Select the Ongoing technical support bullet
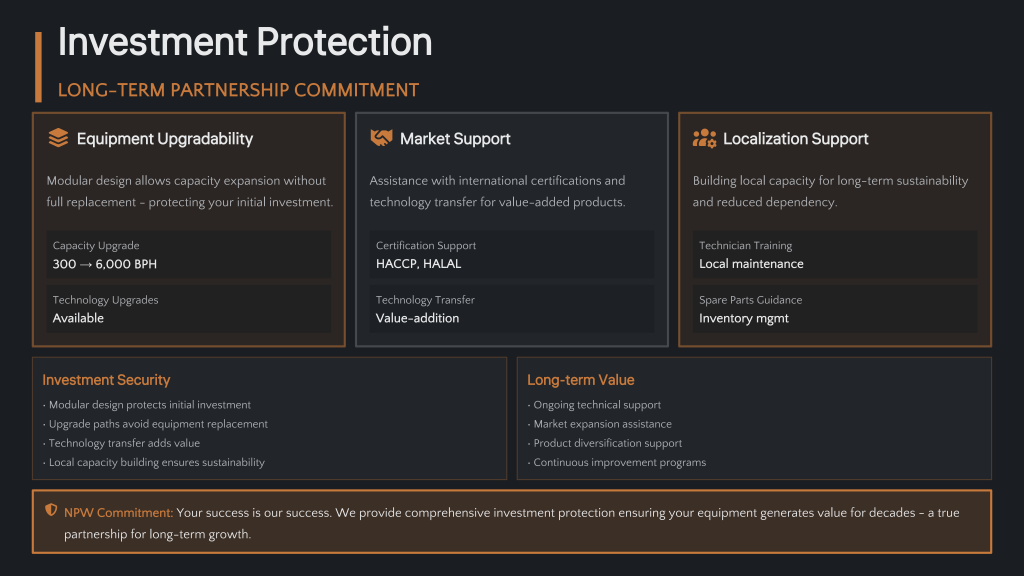The image size is (1024, 576). 597,405
